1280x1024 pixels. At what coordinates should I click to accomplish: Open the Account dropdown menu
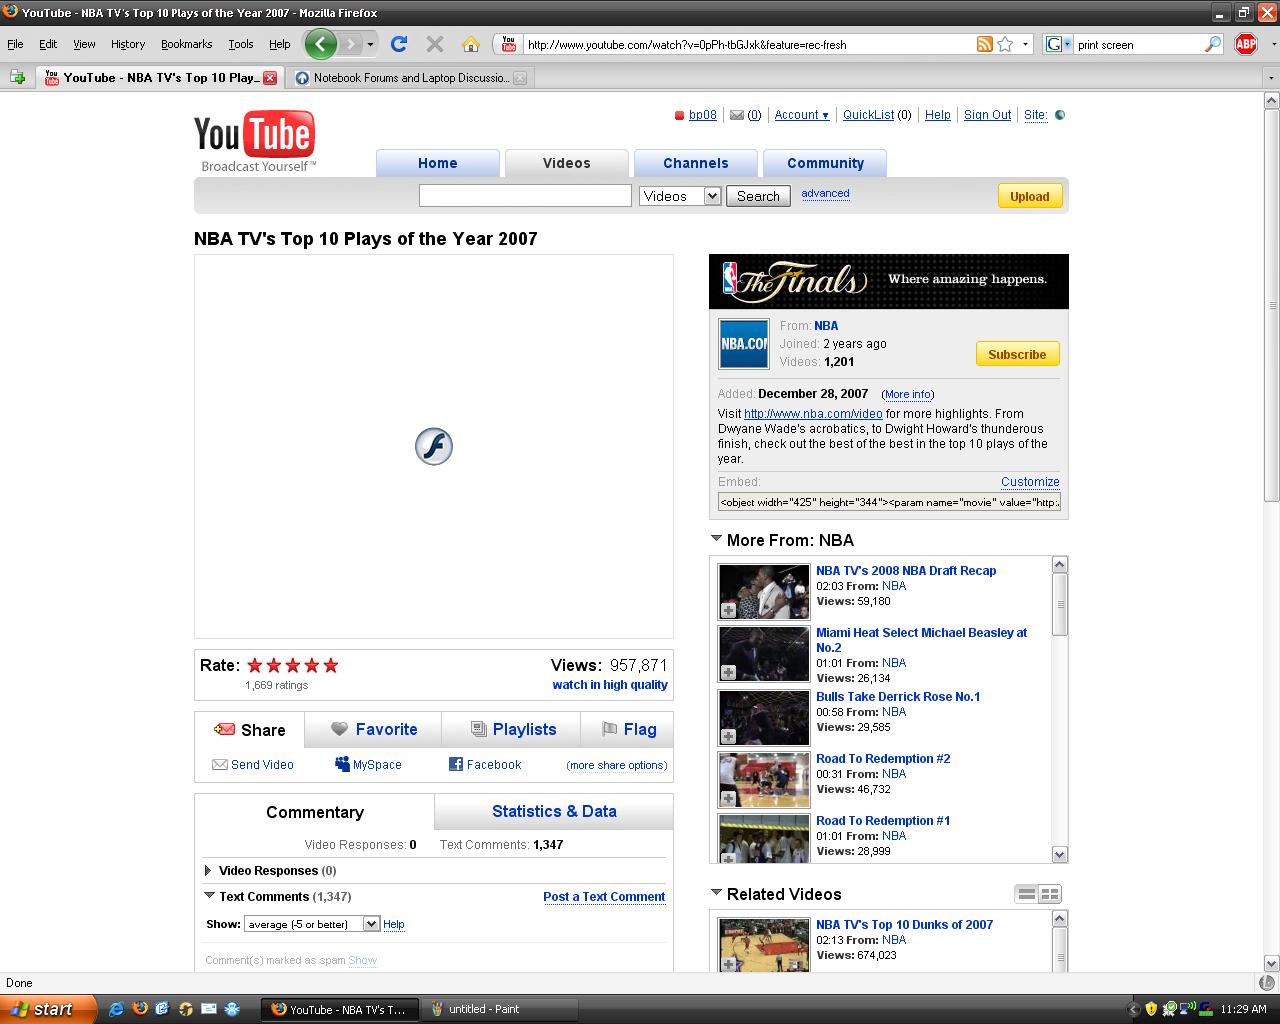(x=802, y=115)
